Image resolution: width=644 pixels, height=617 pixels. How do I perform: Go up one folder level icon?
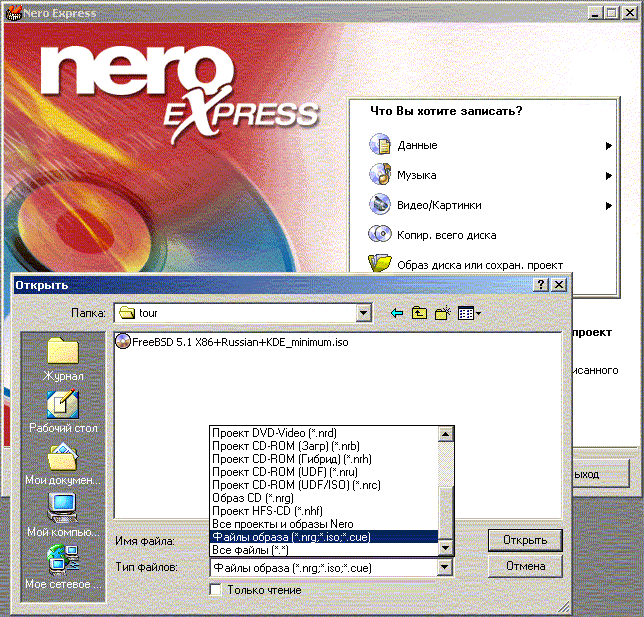419,313
